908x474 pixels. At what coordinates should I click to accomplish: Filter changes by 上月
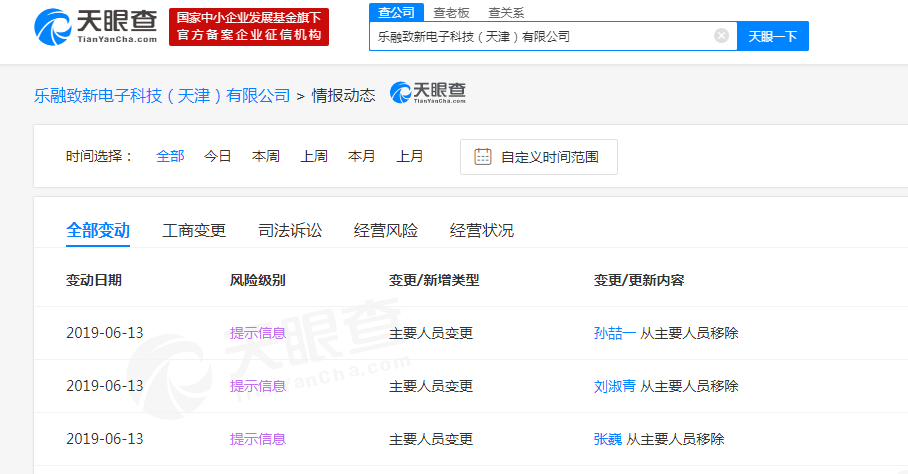pos(409,156)
